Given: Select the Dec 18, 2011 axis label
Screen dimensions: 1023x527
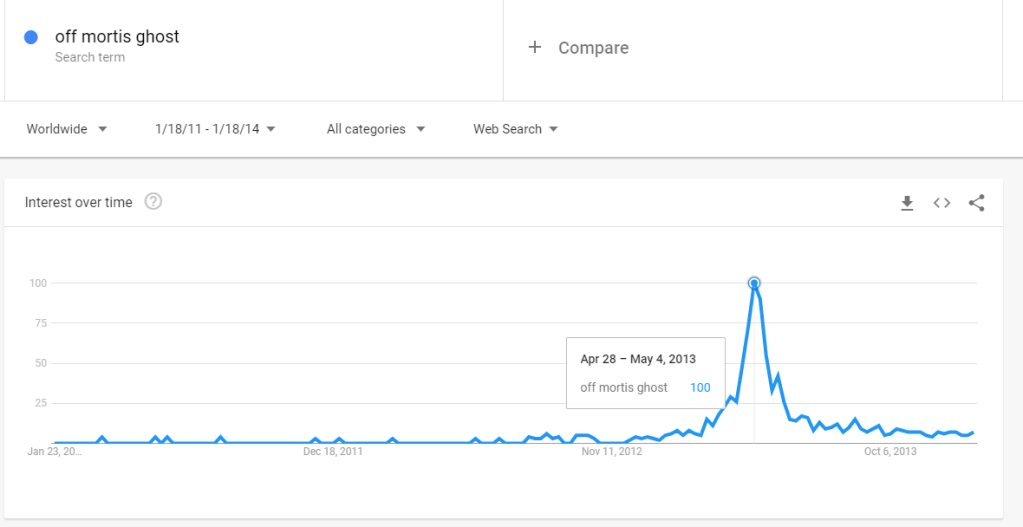Looking at the screenshot, I should click(x=332, y=451).
